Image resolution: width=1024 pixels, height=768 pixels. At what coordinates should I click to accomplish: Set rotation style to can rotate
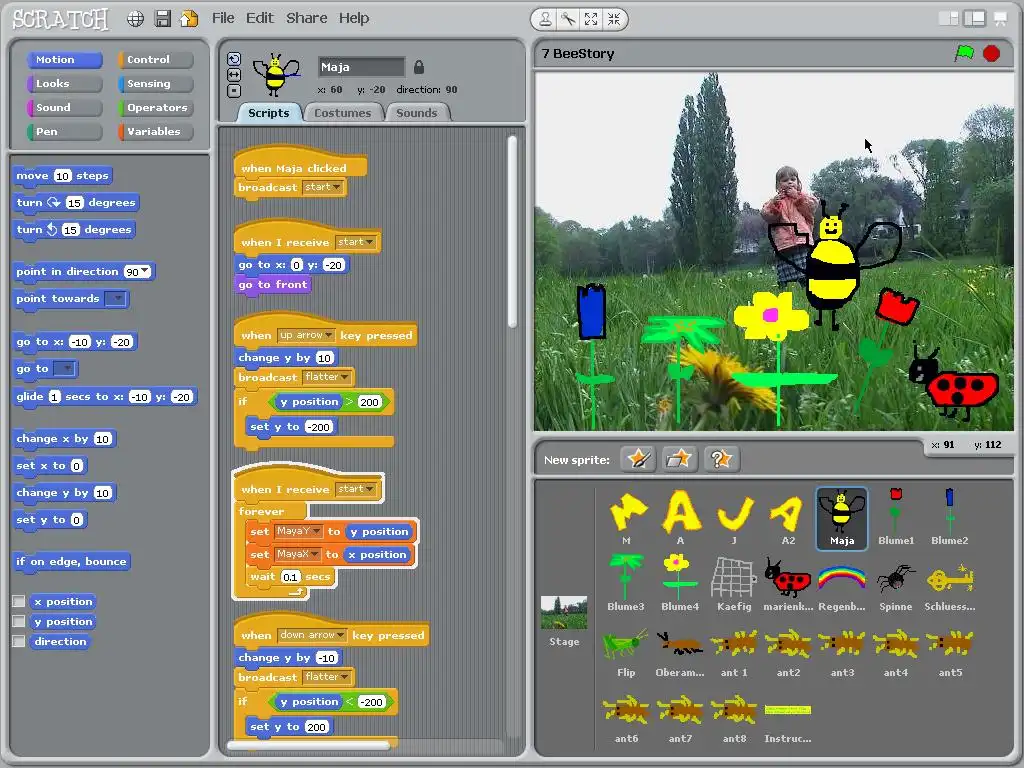click(234, 59)
